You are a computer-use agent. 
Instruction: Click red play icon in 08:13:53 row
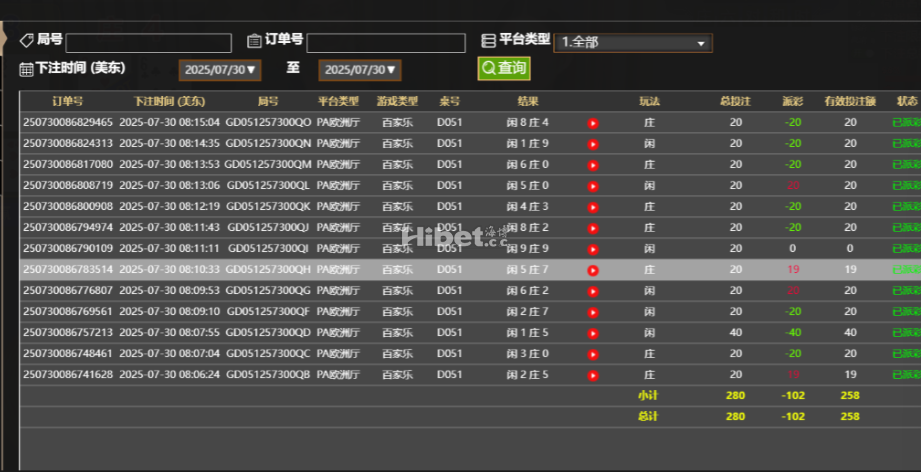coord(592,165)
